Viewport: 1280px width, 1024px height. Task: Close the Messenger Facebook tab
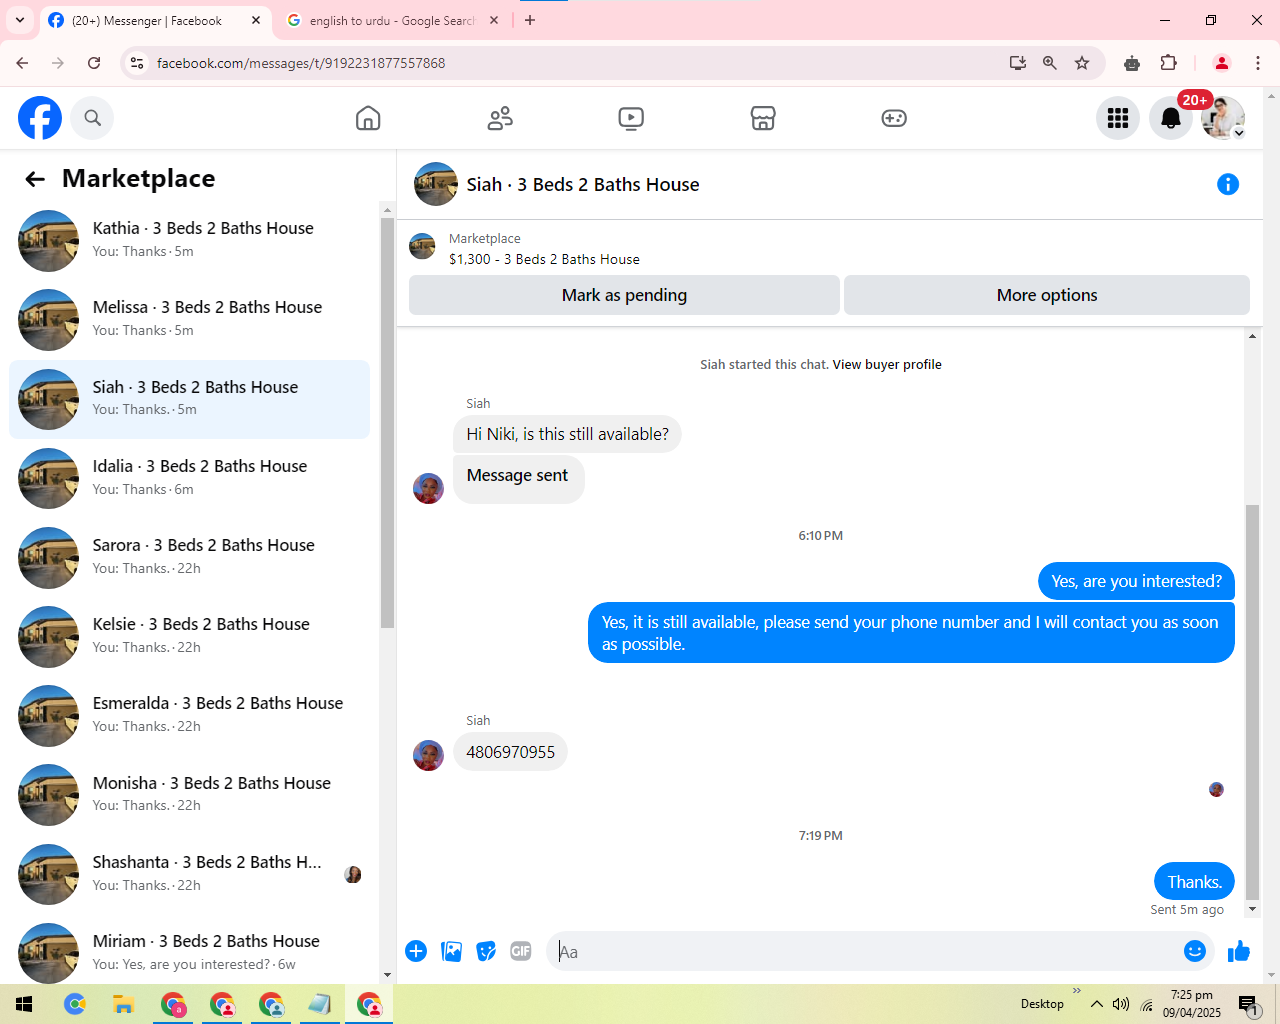tap(256, 20)
